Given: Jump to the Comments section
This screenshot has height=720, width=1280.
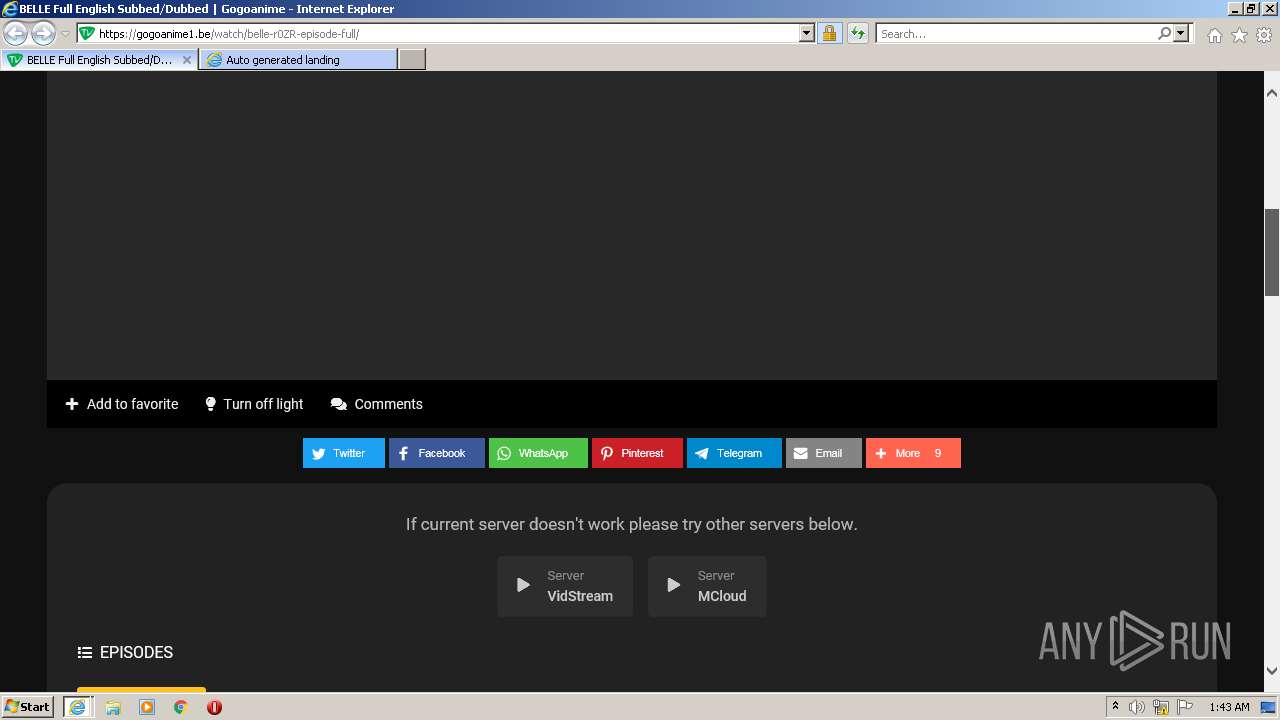Looking at the screenshot, I should pos(377,404).
